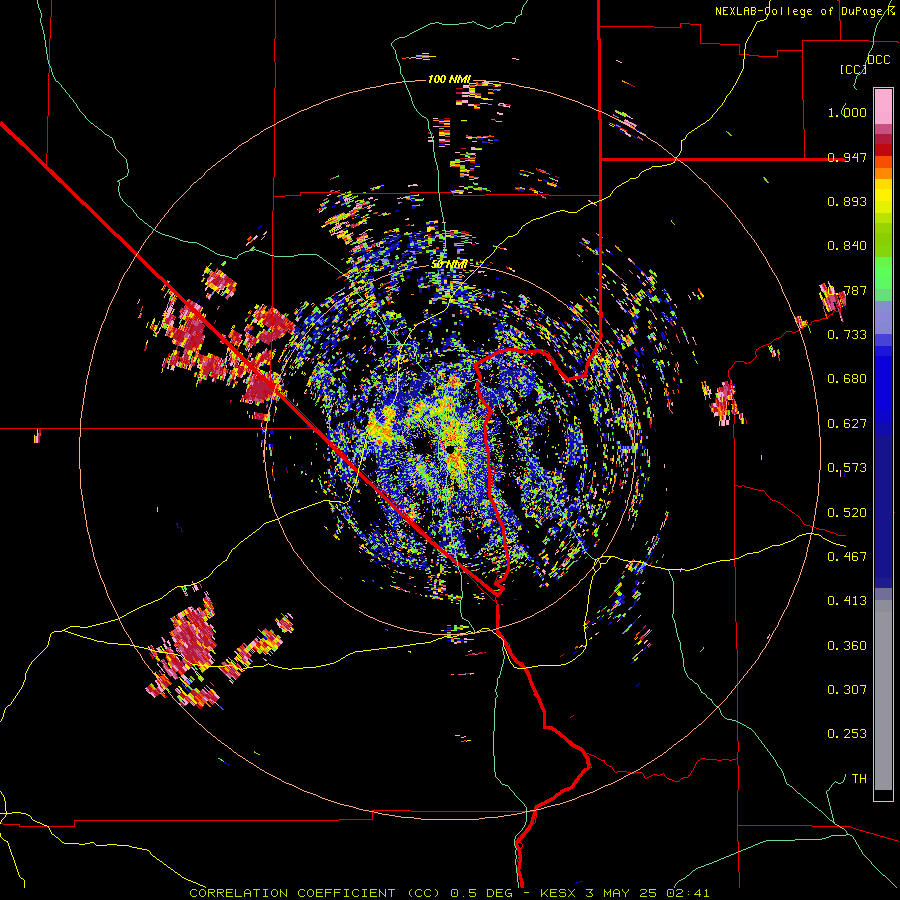Click the DCC label above the color bar
Viewport: 900px width, 900px height.
click(879, 60)
